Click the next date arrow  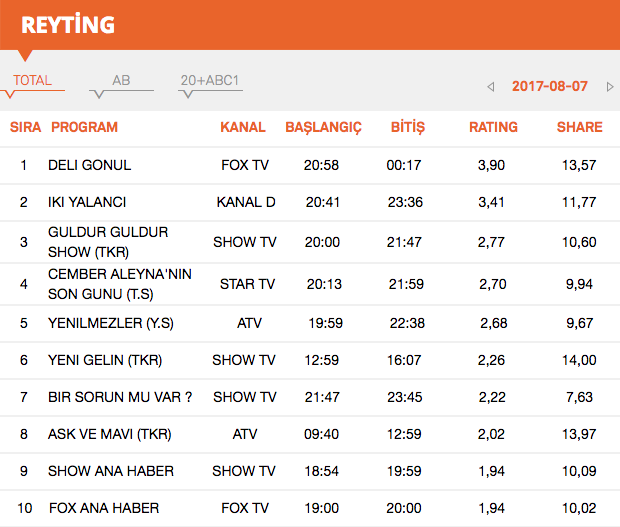pyautogui.click(x=610, y=87)
